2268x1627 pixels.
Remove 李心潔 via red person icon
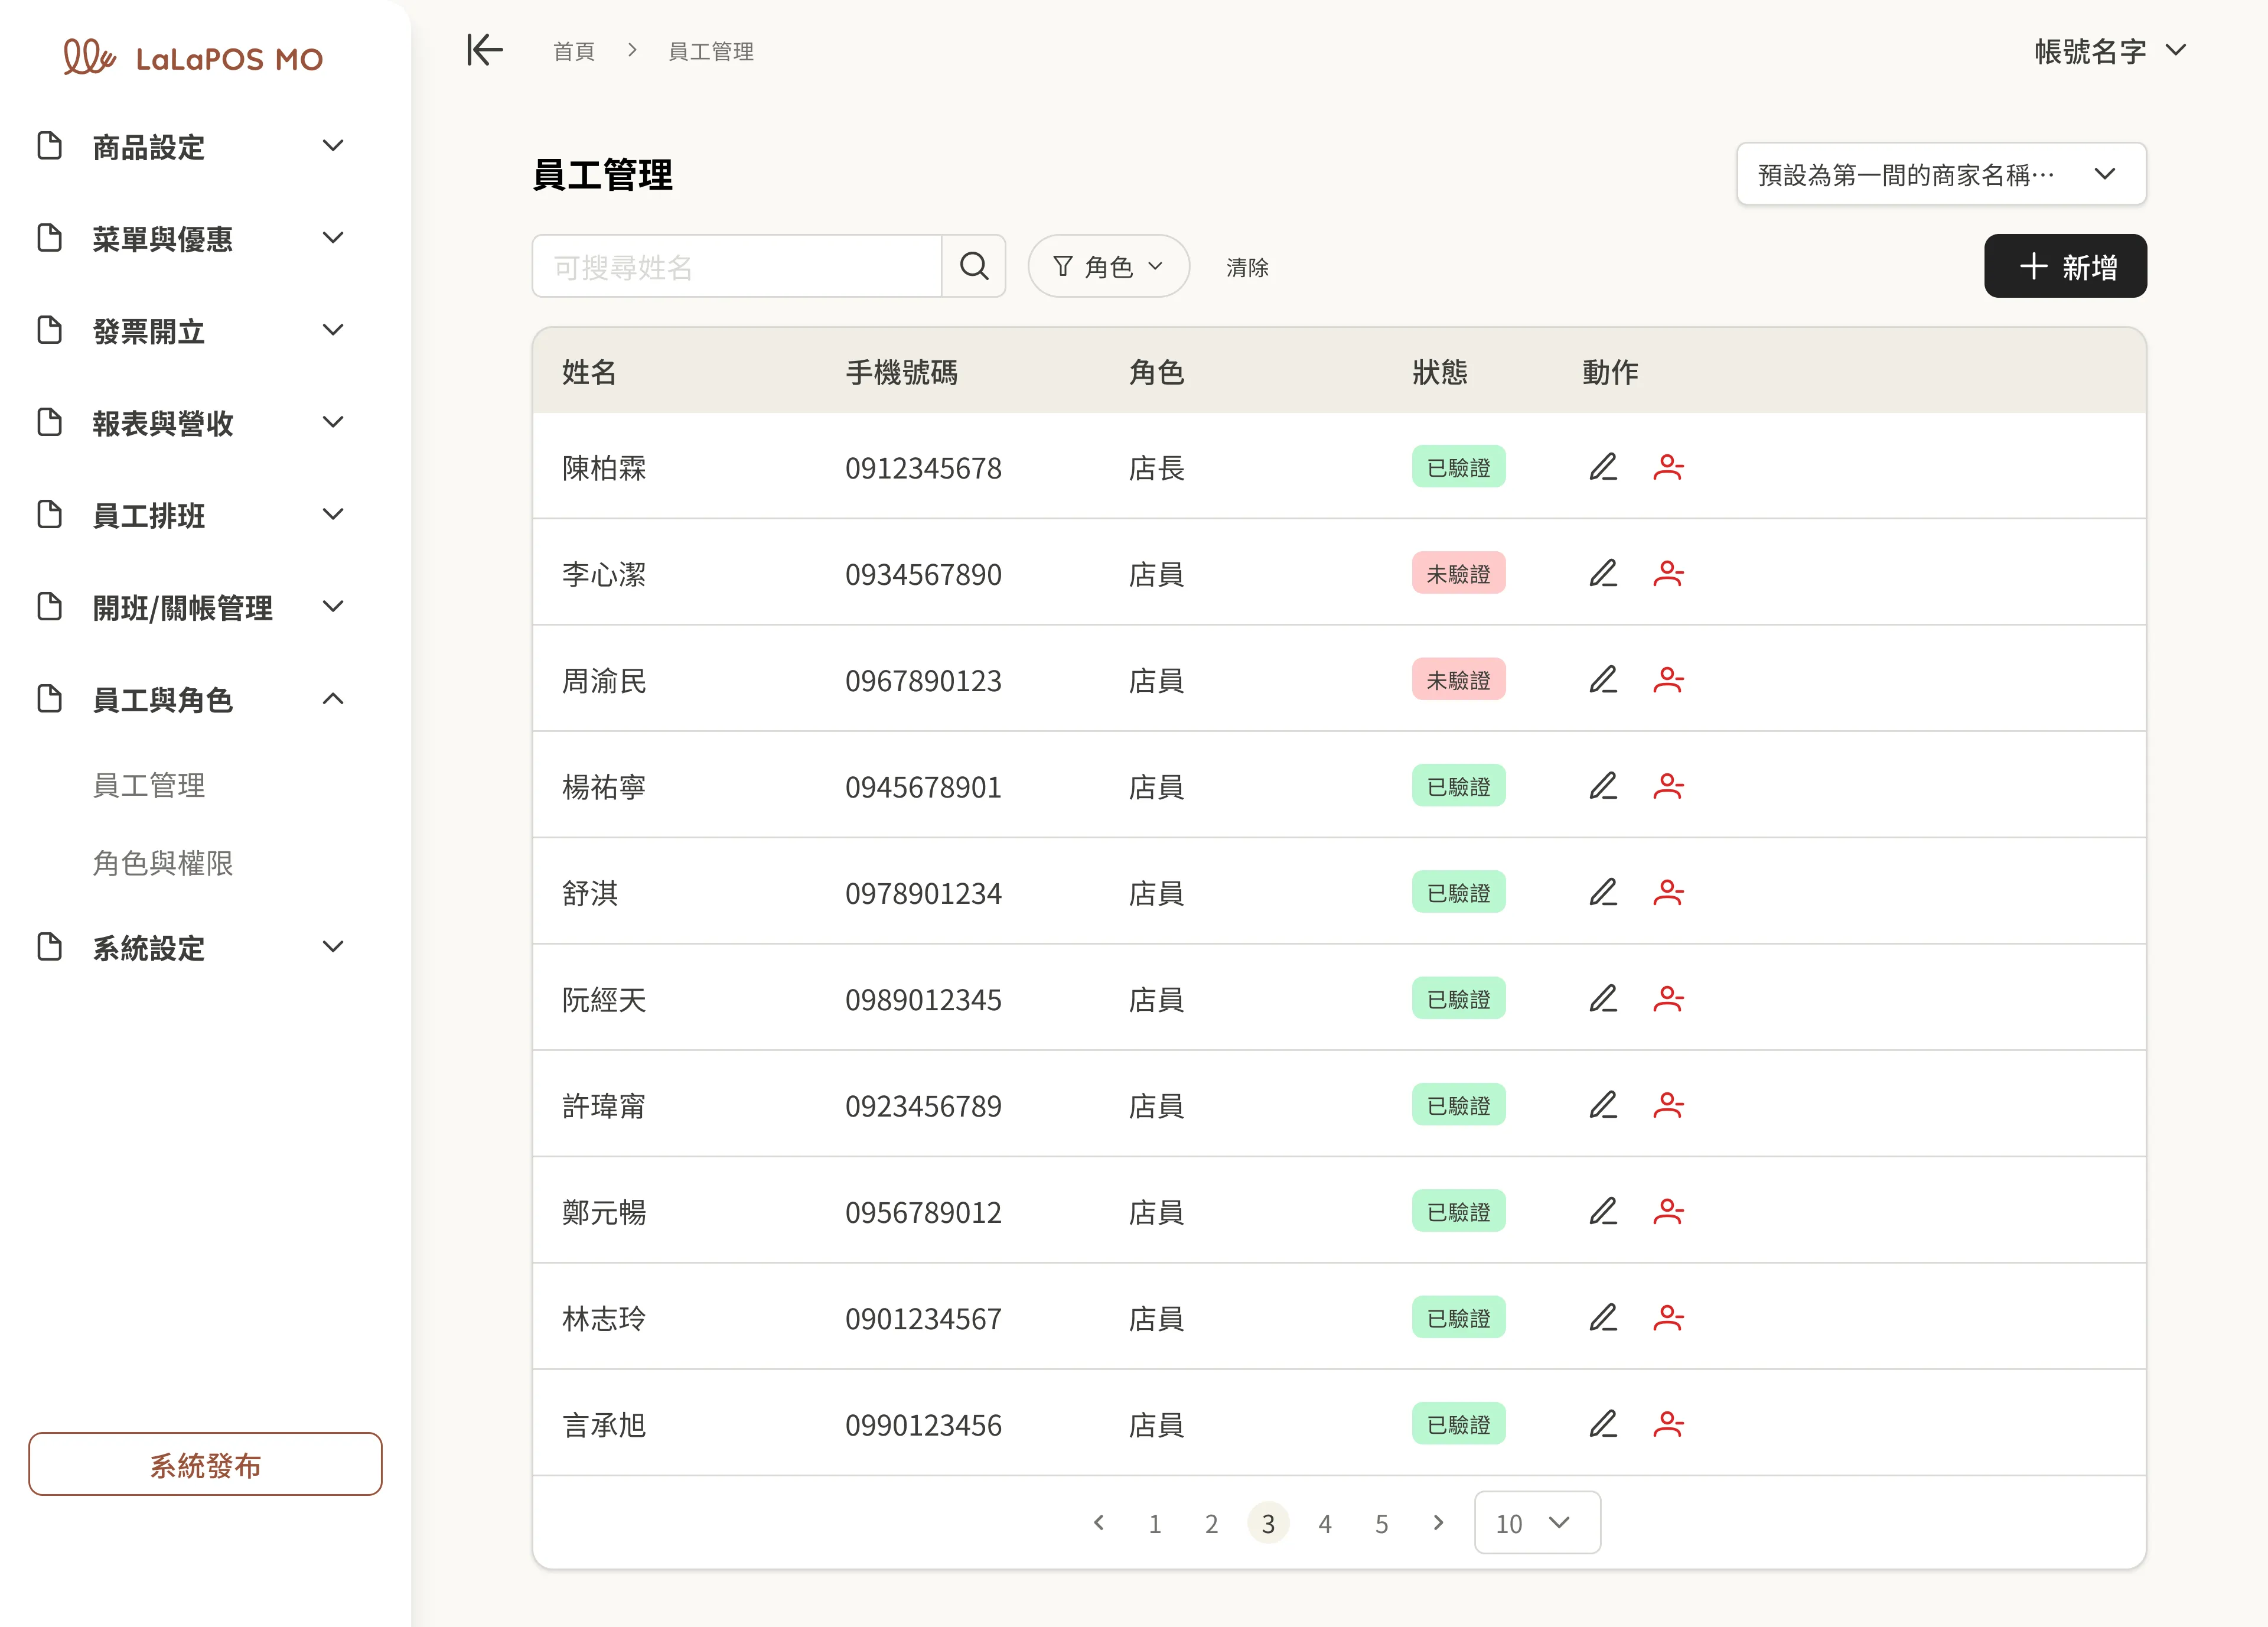1669,573
